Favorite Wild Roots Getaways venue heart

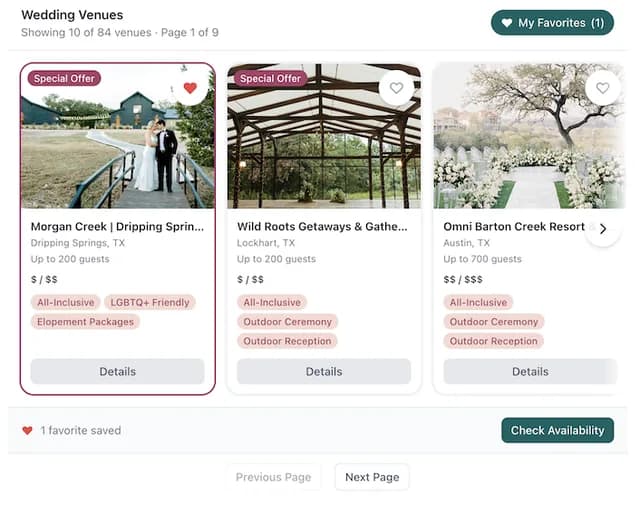pos(396,88)
